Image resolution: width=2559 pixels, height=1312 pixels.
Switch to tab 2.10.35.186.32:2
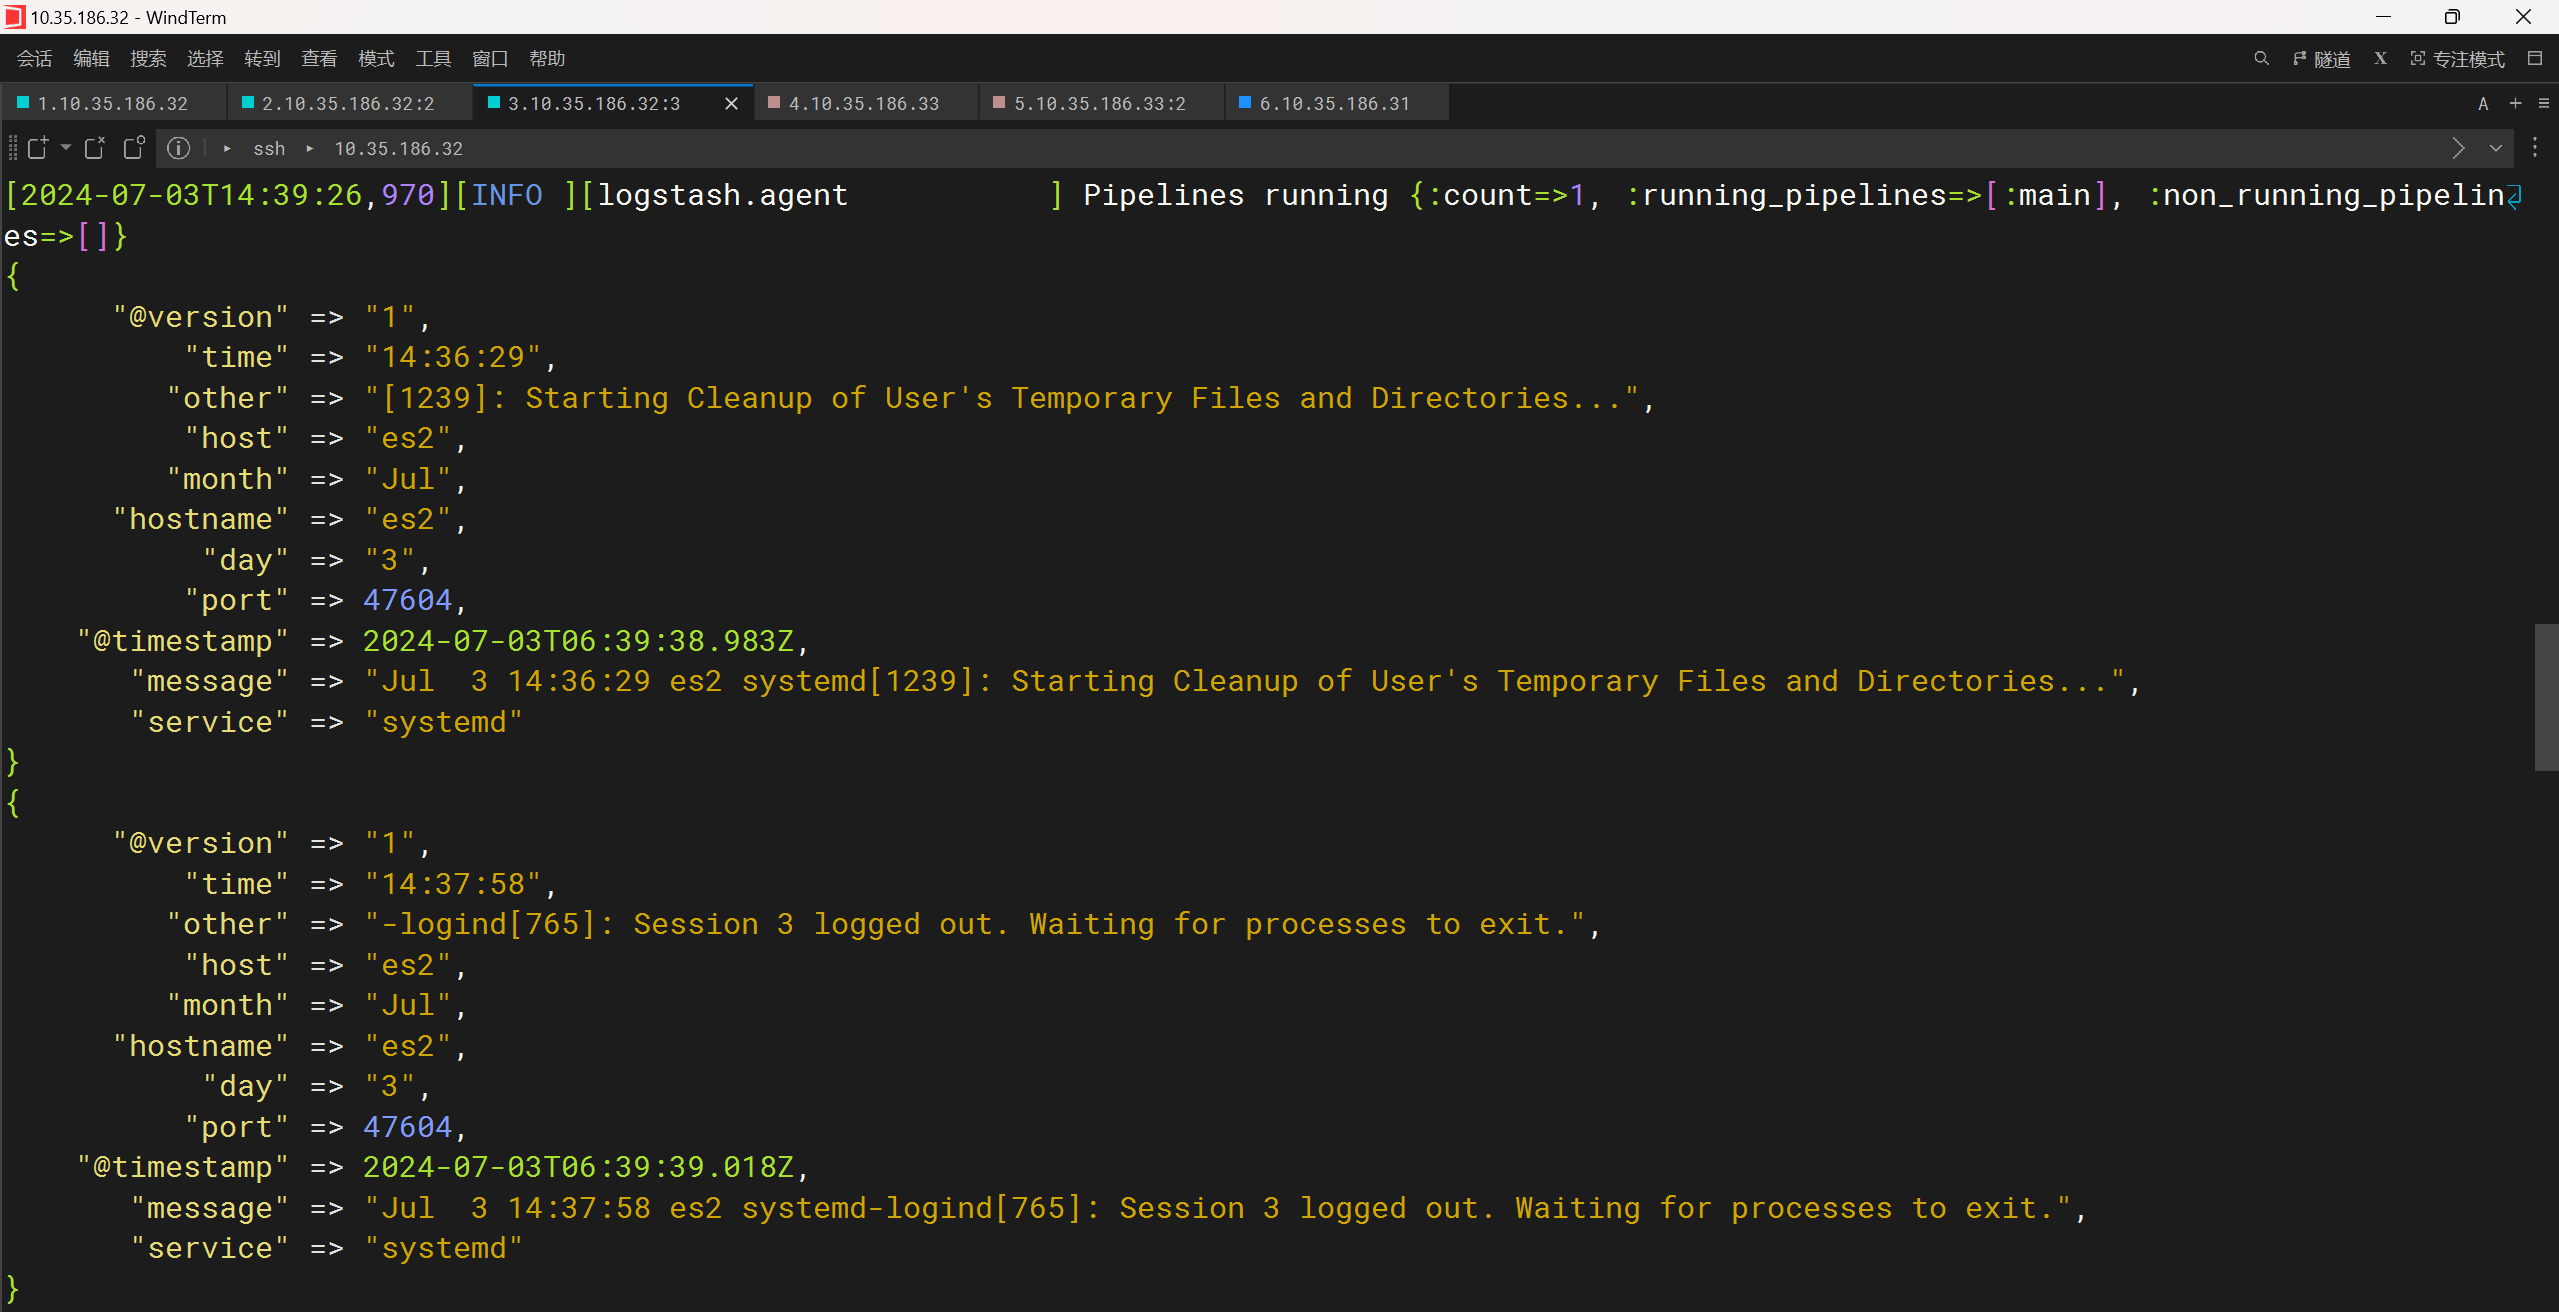tap(348, 103)
